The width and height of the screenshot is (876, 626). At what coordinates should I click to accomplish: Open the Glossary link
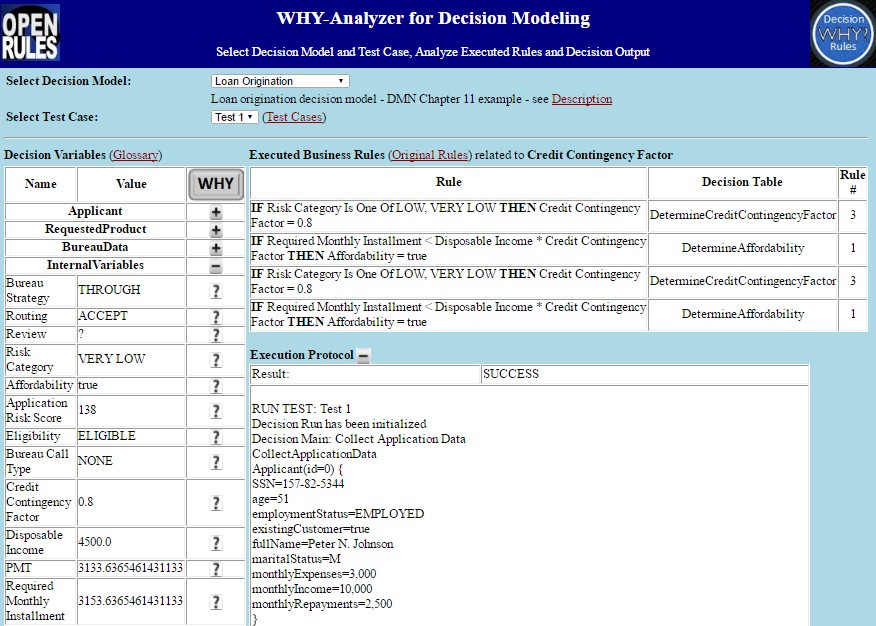[136, 155]
